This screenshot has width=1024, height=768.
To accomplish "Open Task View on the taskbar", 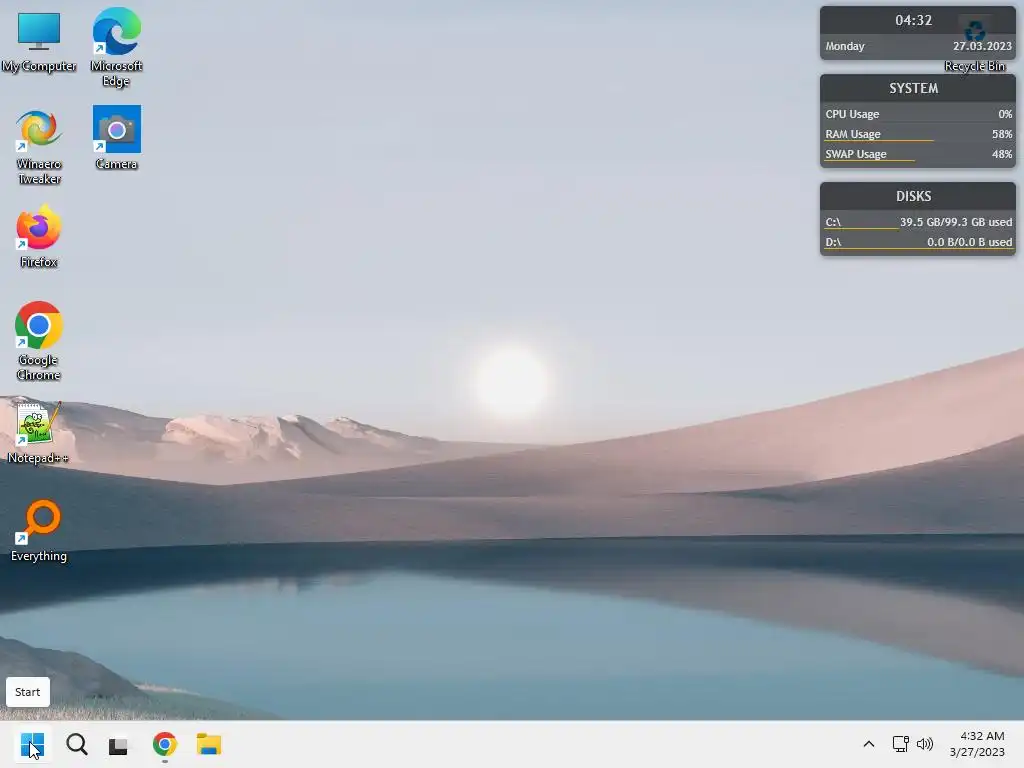I will click(118, 744).
